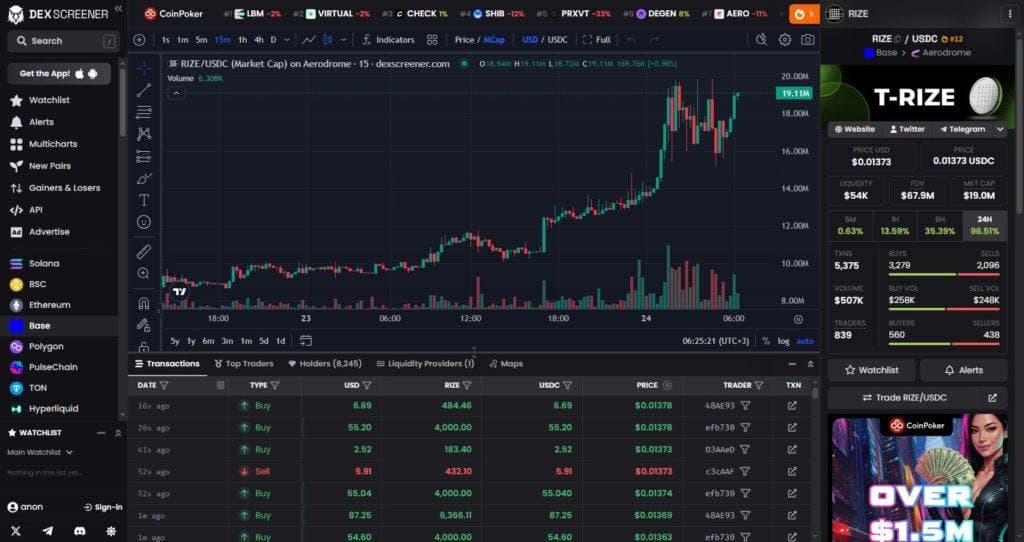Click the Sign-in link
Image resolution: width=1024 pixels, height=542 pixels.
(x=103, y=507)
